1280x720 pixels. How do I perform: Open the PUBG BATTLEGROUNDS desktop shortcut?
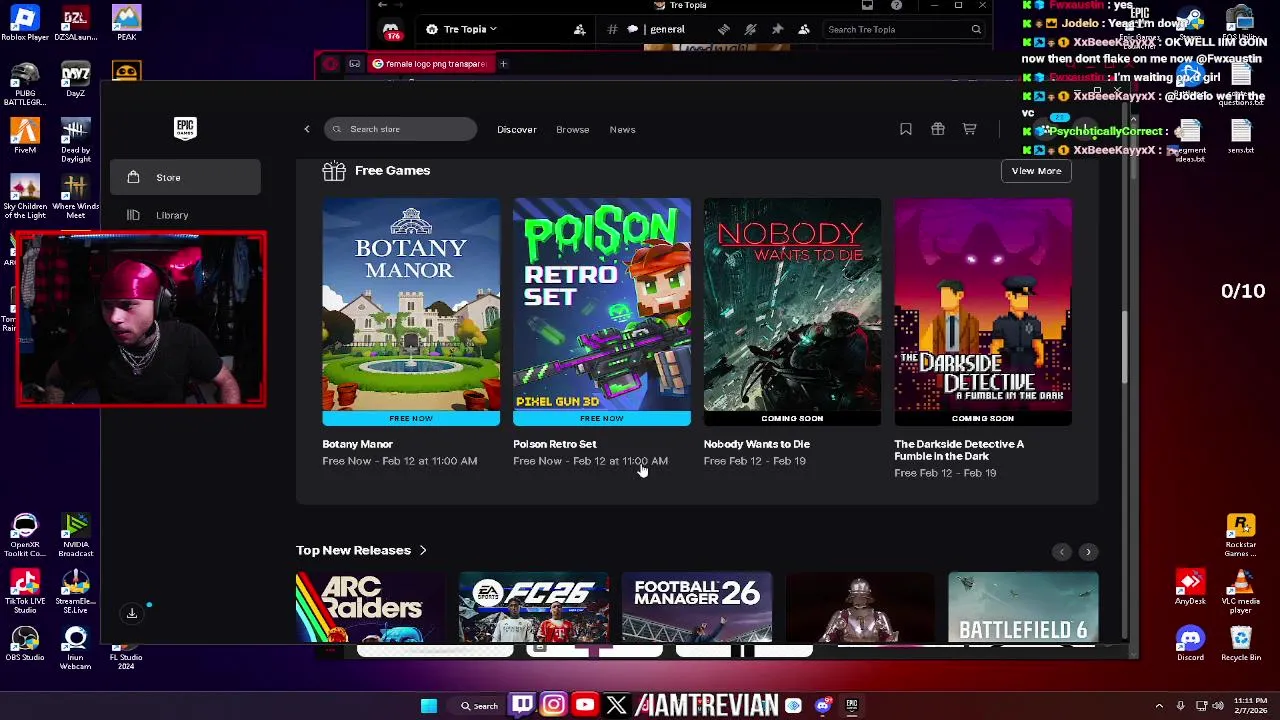[25, 84]
